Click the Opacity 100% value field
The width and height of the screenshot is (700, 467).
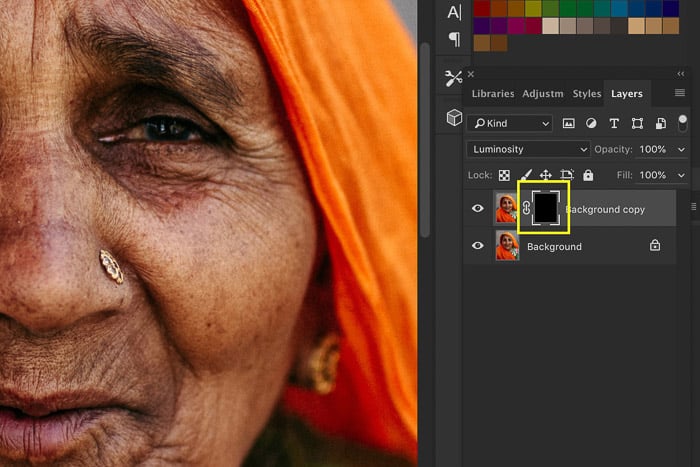click(x=653, y=150)
